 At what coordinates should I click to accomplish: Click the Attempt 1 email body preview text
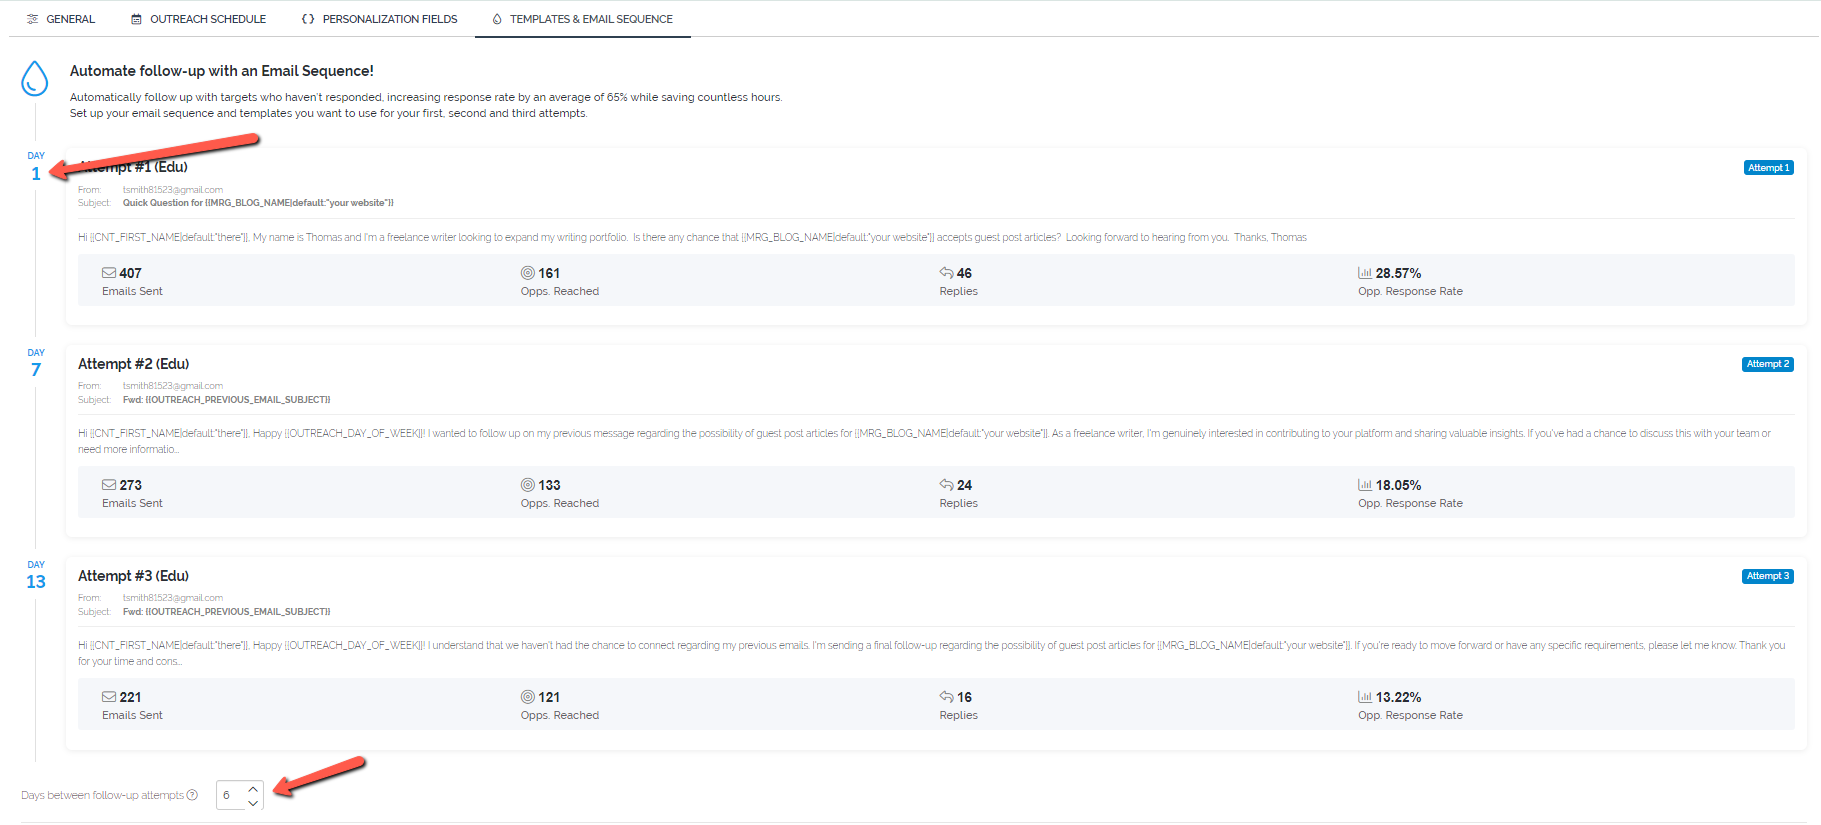click(692, 238)
